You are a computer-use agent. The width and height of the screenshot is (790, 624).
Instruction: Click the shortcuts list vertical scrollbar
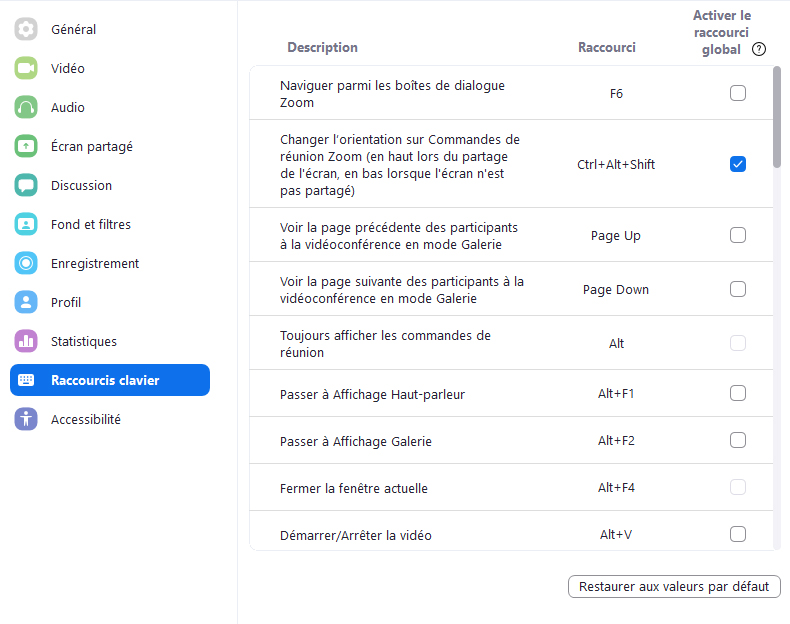777,115
